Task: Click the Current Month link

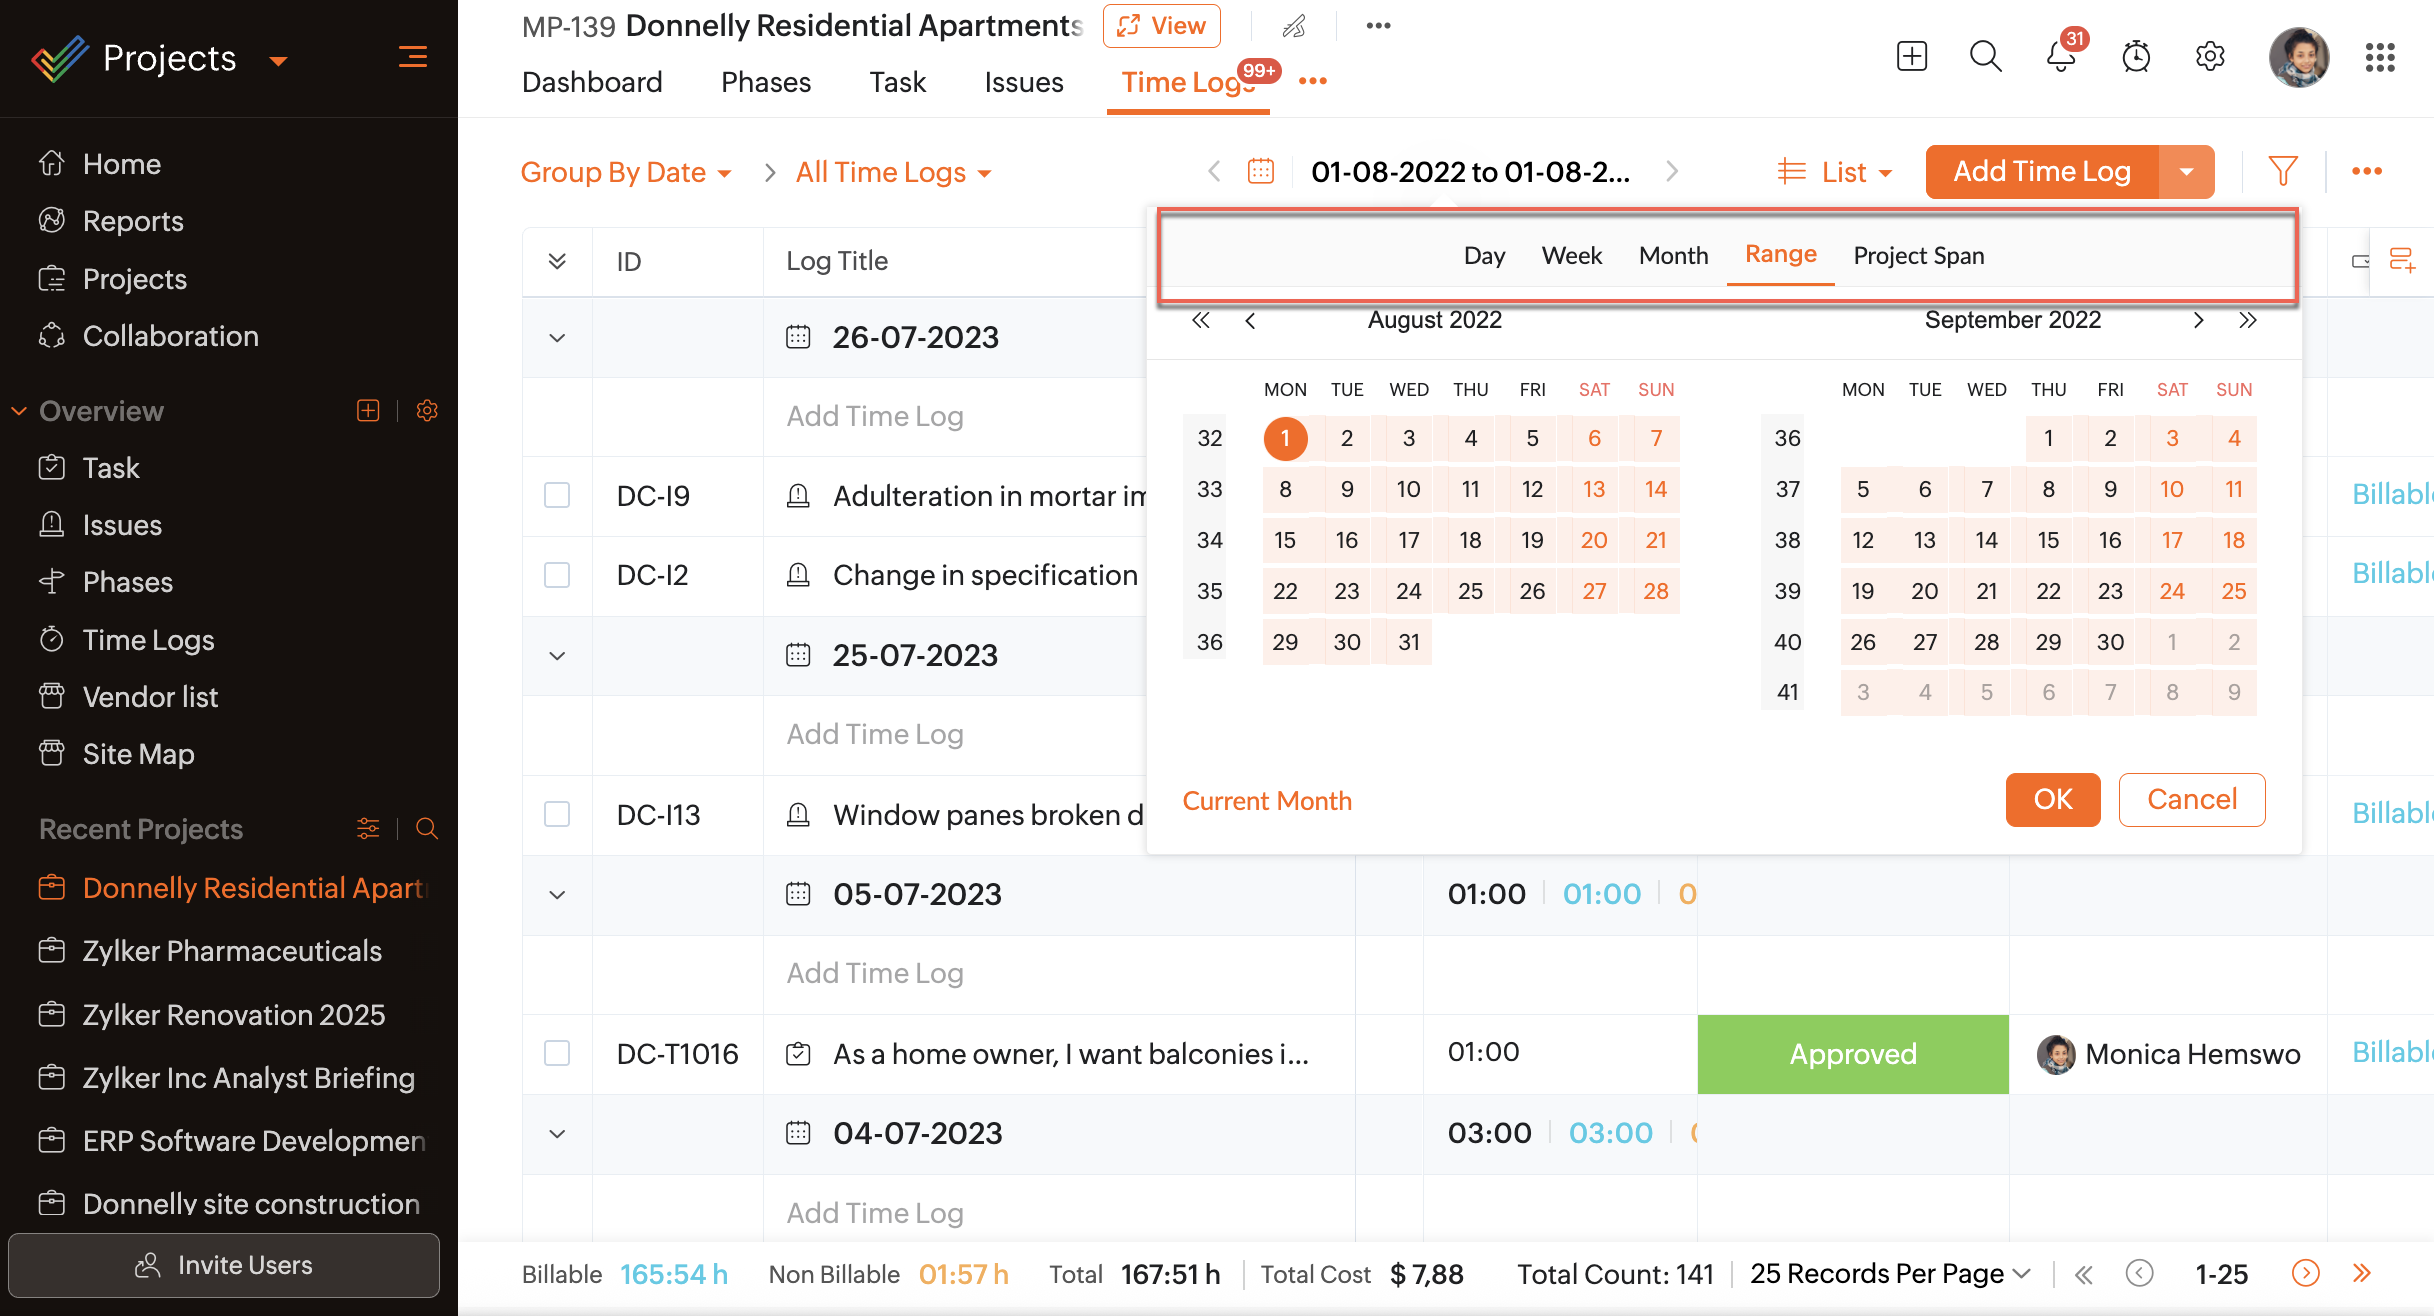Action: 1266,801
